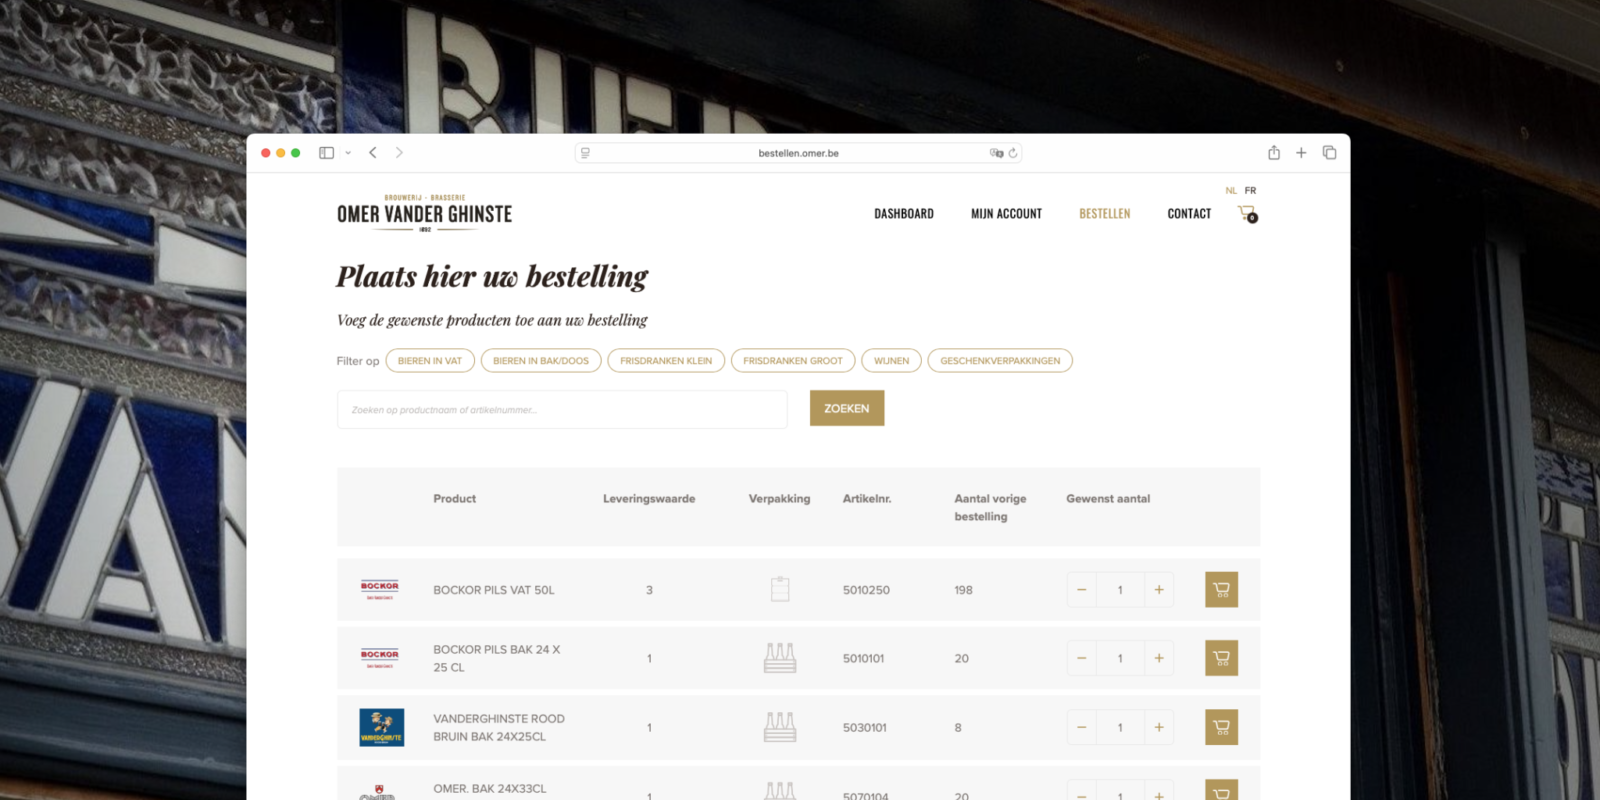The width and height of the screenshot is (1600, 800).
Task: Click the product search field
Action: (562, 409)
